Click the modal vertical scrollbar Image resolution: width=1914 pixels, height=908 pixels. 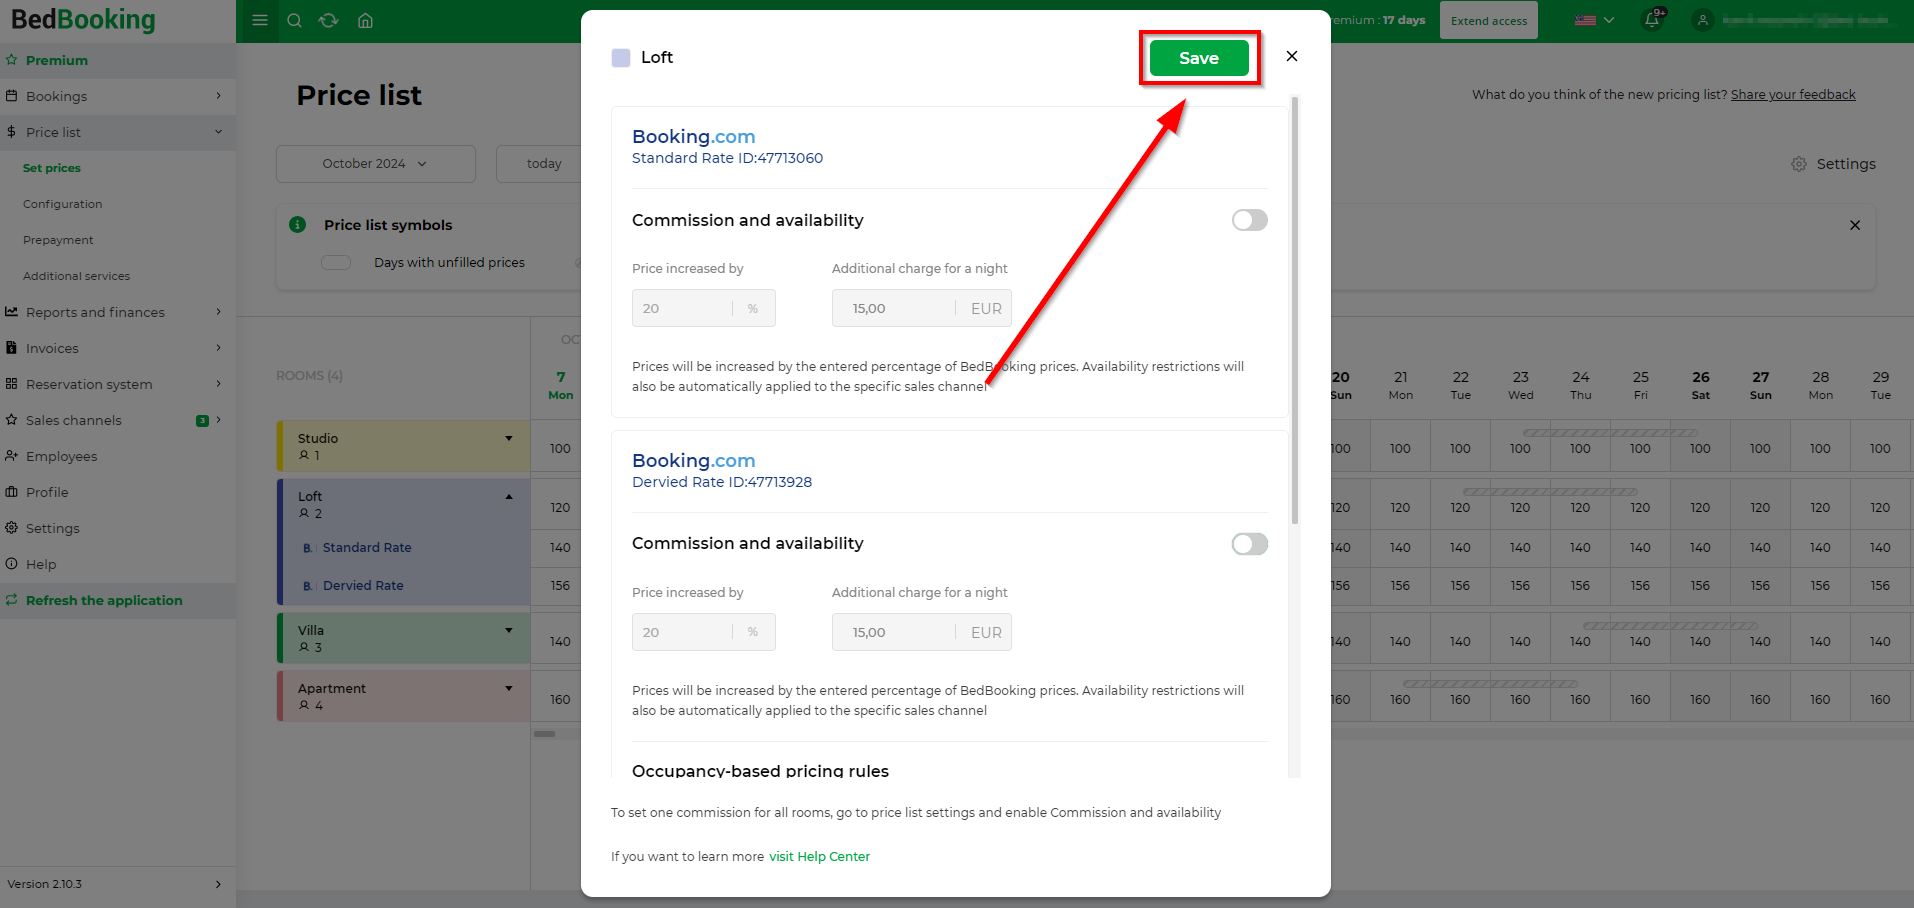coord(1295,310)
